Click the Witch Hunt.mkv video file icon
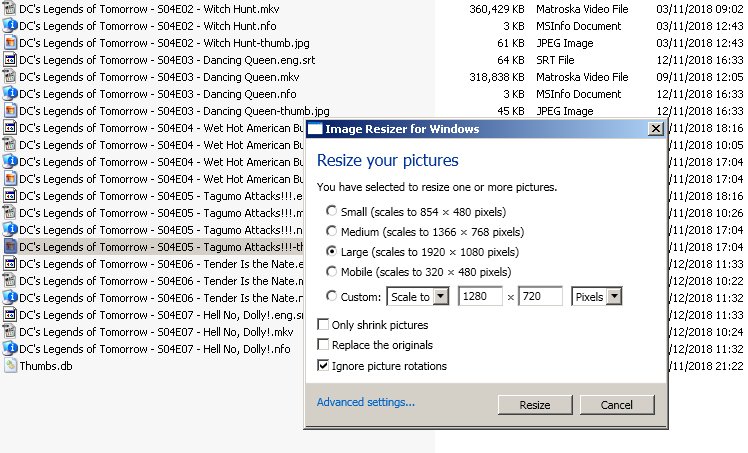This screenshot has height=453, width=748. [10, 9]
